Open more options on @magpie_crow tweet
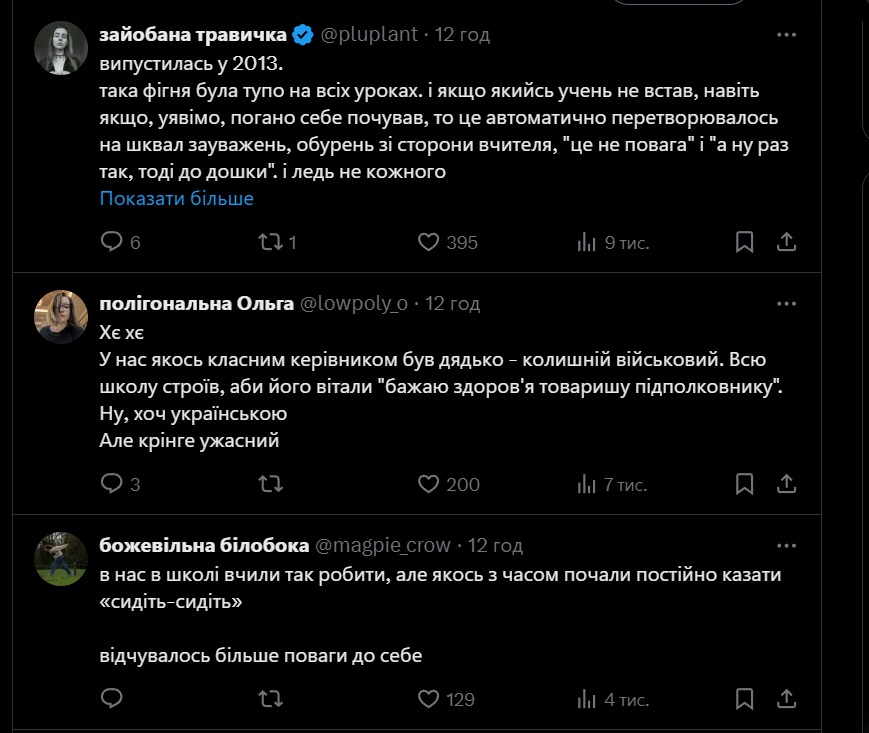869x733 pixels. click(x=786, y=545)
